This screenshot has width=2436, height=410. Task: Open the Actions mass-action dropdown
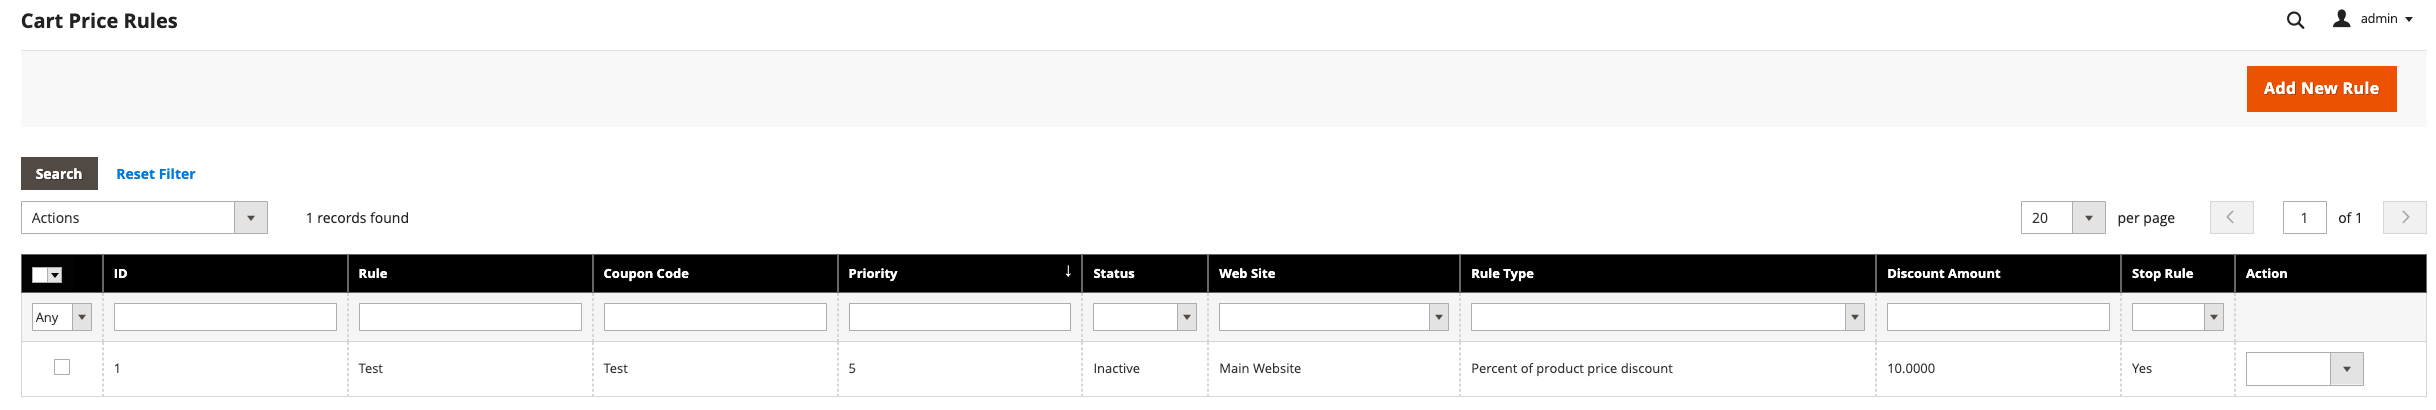144,217
